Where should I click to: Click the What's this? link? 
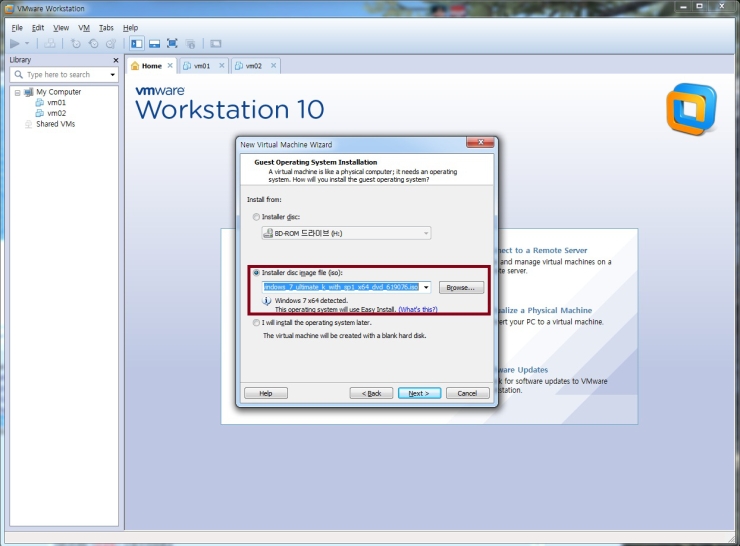(x=418, y=310)
